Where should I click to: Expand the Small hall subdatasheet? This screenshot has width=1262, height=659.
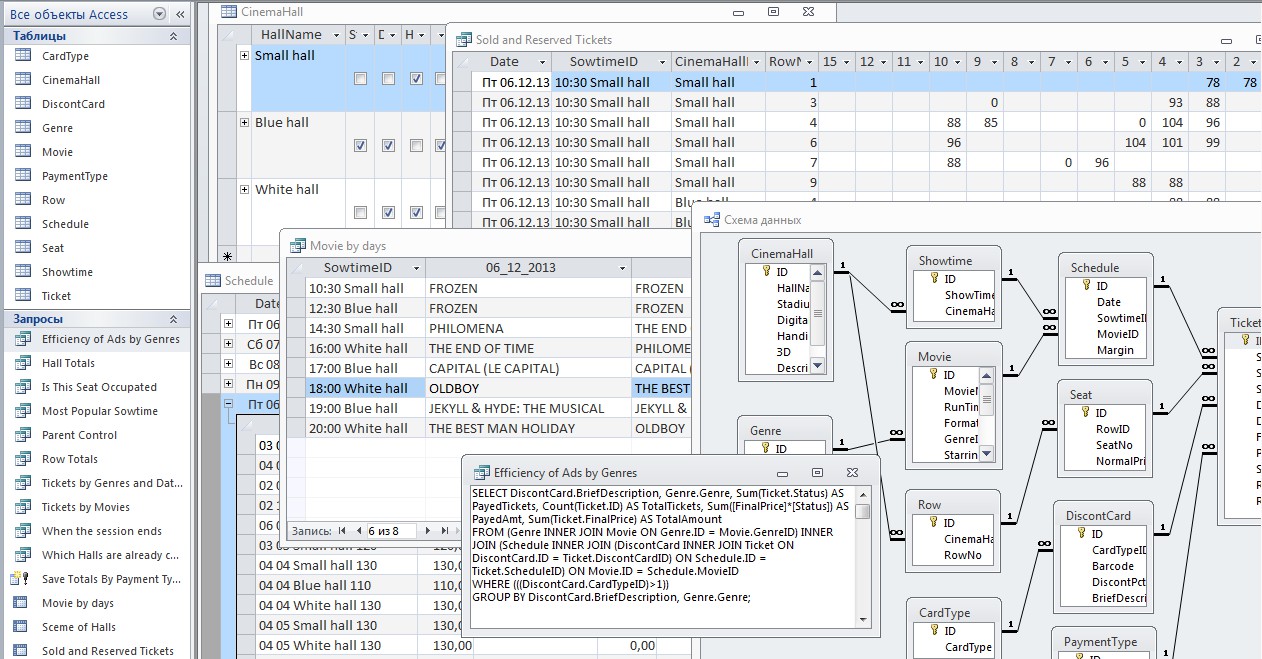click(244, 56)
